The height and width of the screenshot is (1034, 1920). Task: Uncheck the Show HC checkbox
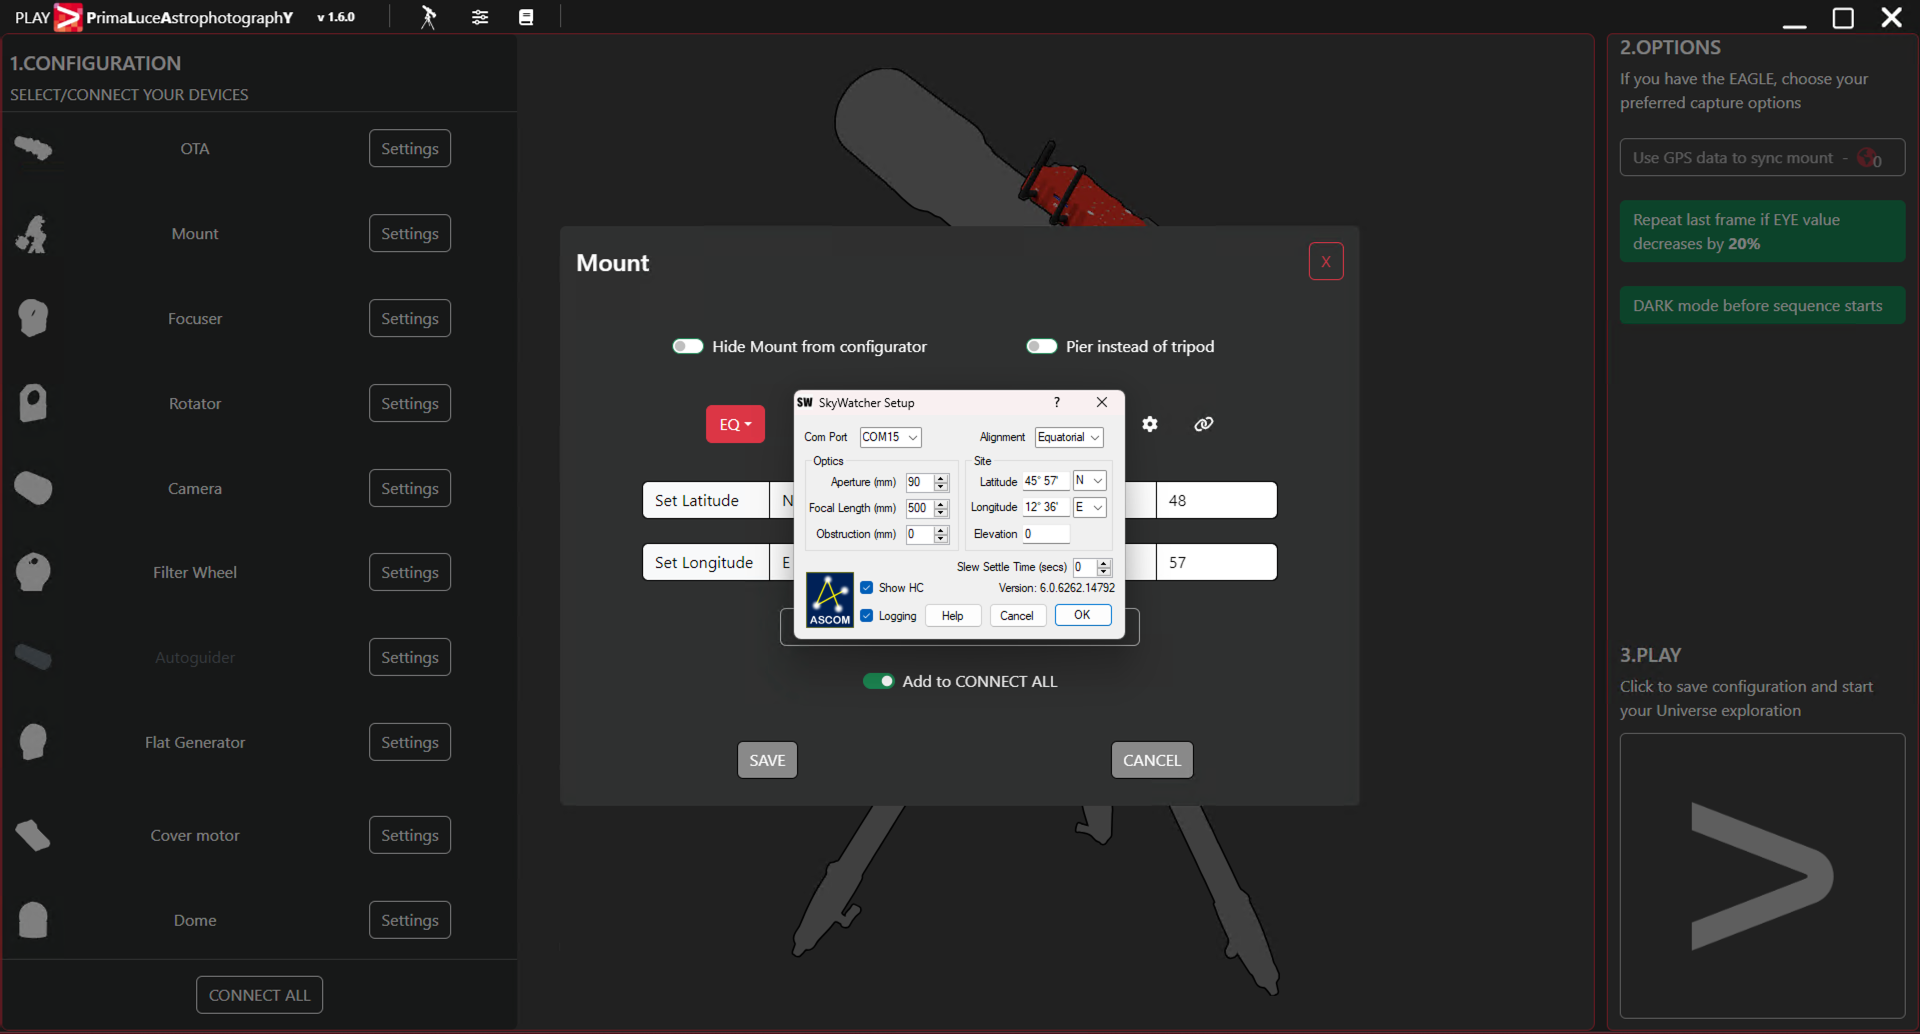pos(867,588)
